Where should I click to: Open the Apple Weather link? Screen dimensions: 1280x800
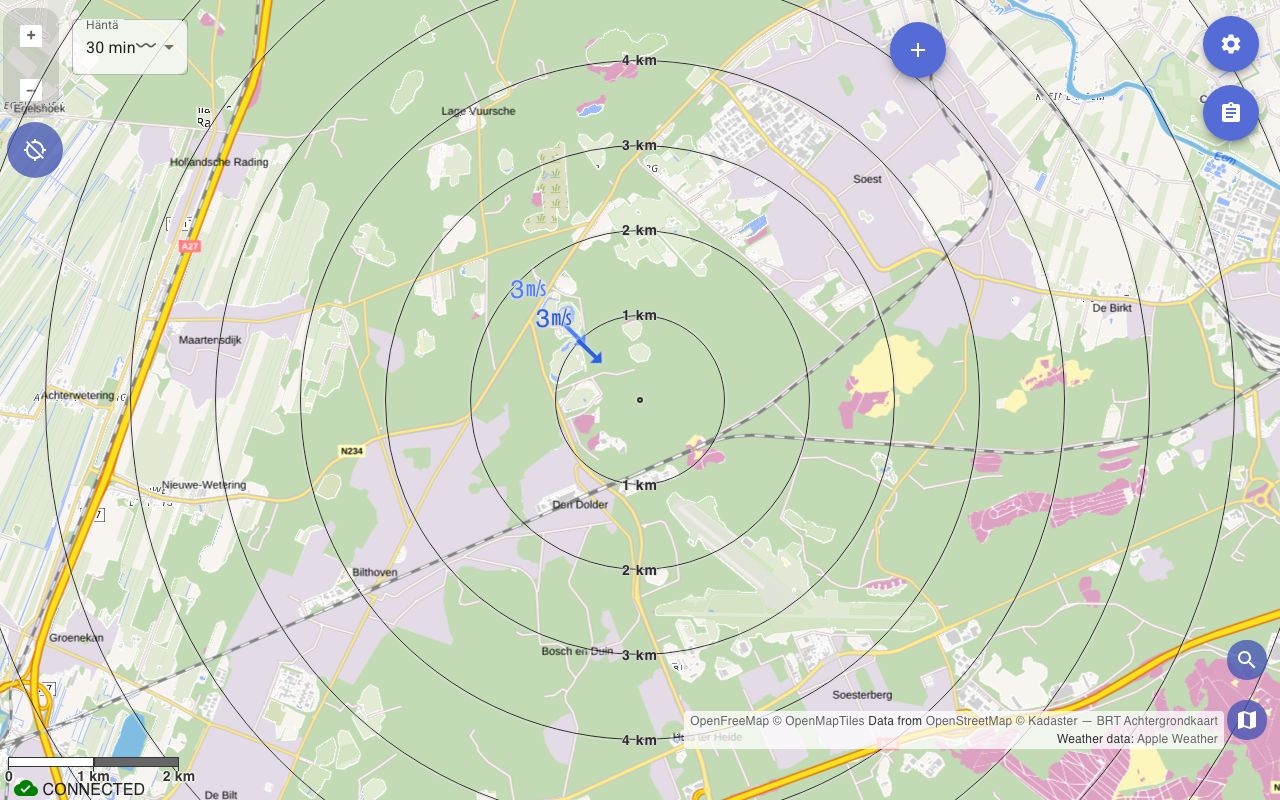pyautogui.click(x=1177, y=739)
